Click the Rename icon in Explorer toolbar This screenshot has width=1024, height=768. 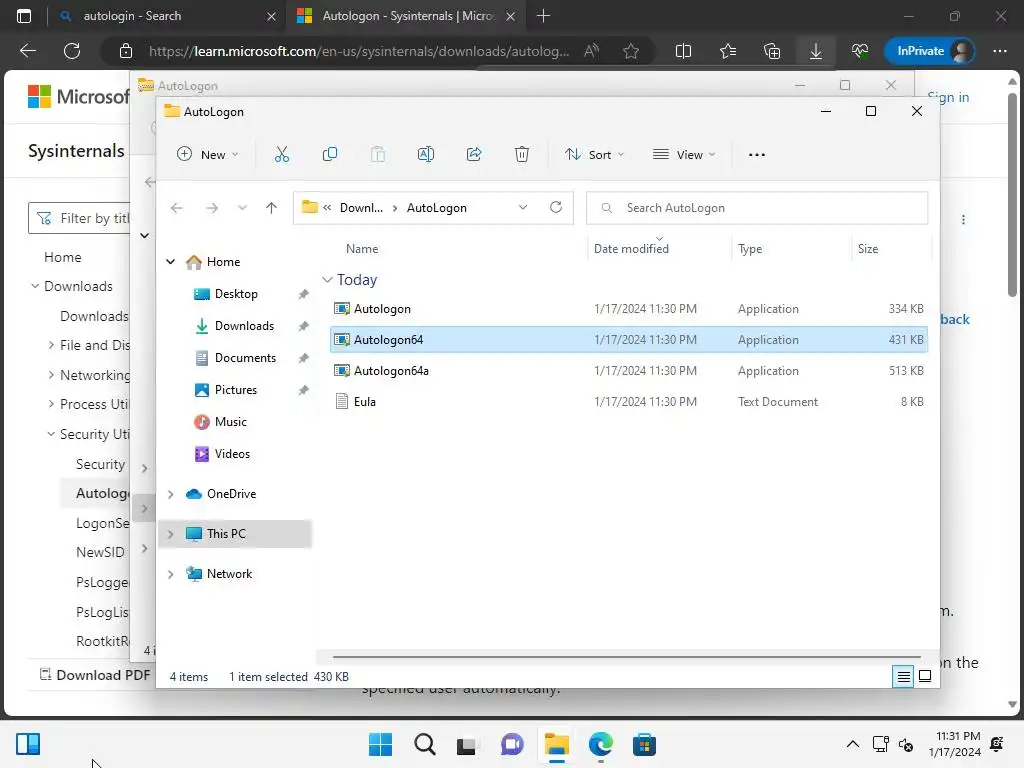pos(426,155)
